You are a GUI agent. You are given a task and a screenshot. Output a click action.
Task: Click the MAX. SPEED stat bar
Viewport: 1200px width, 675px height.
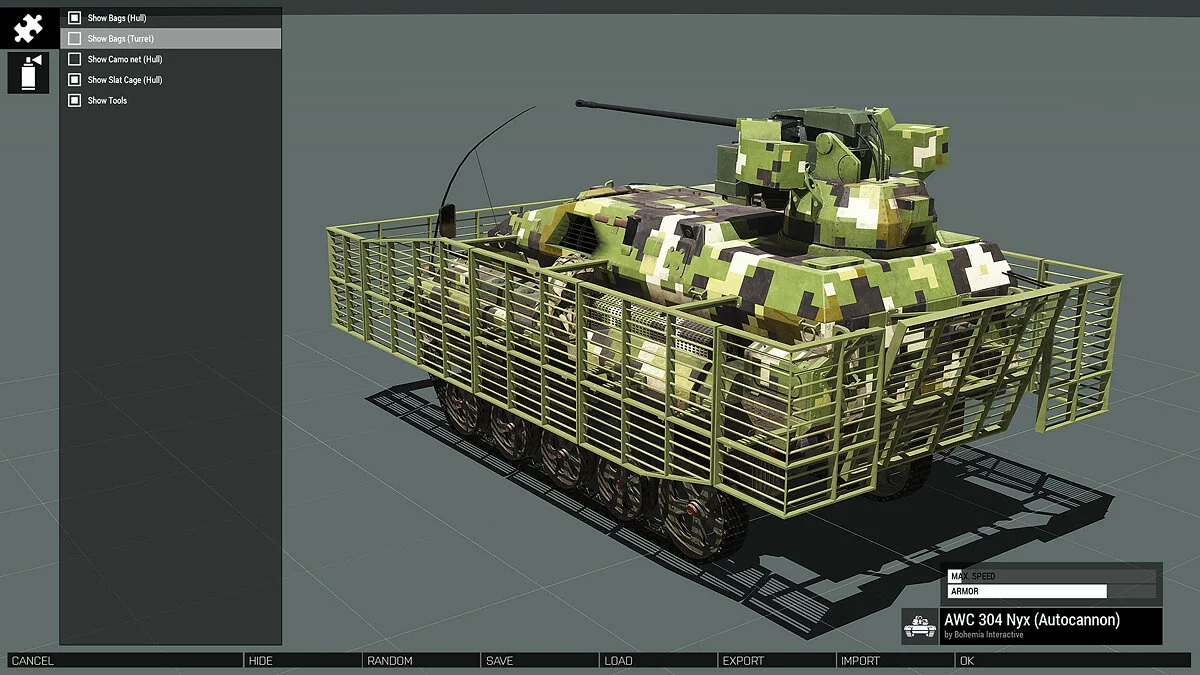[x=1025, y=575]
